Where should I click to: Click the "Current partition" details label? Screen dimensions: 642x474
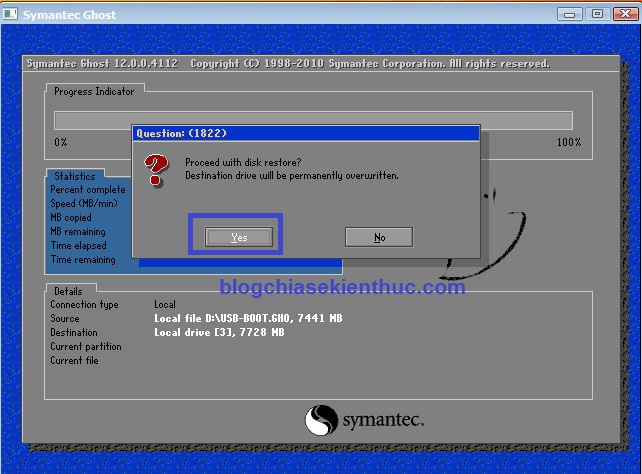[x=86, y=346]
